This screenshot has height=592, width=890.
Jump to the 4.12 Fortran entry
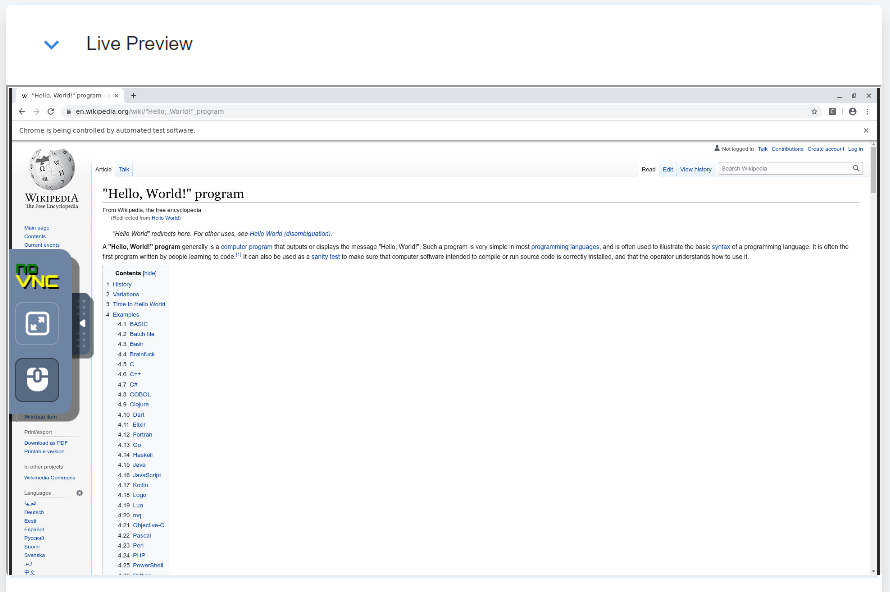tap(142, 435)
